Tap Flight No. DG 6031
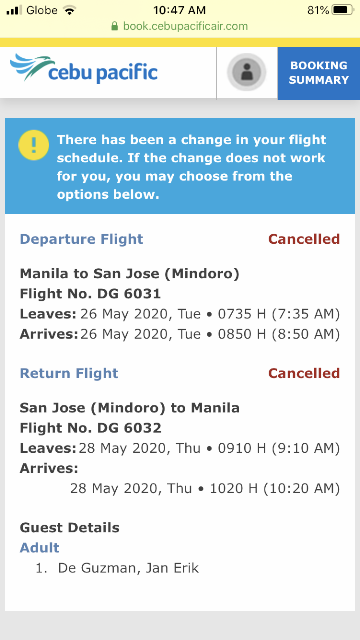This screenshot has height=640, width=360. point(90,293)
